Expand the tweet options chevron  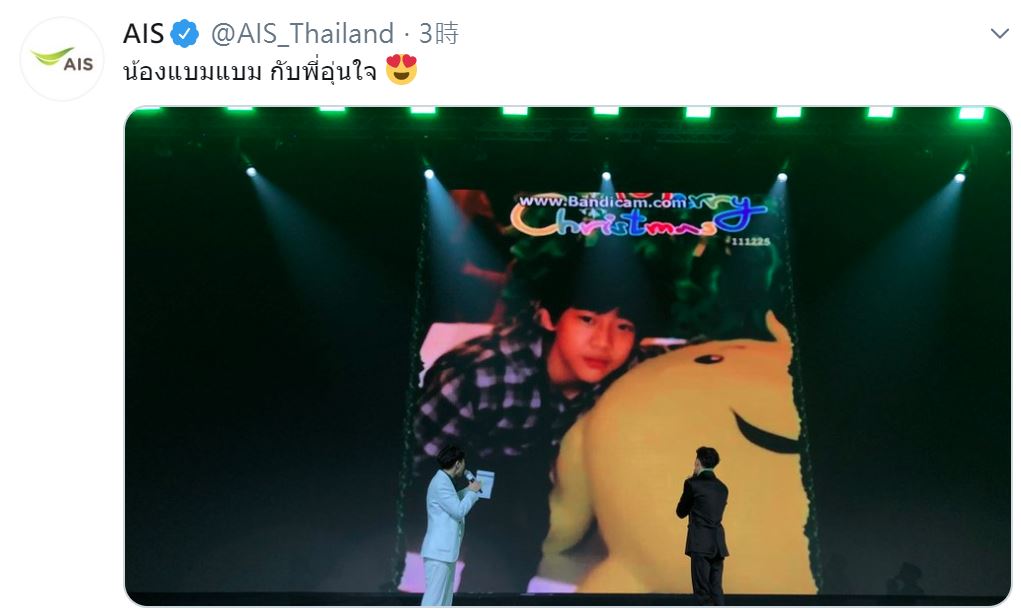[x=1000, y=33]
